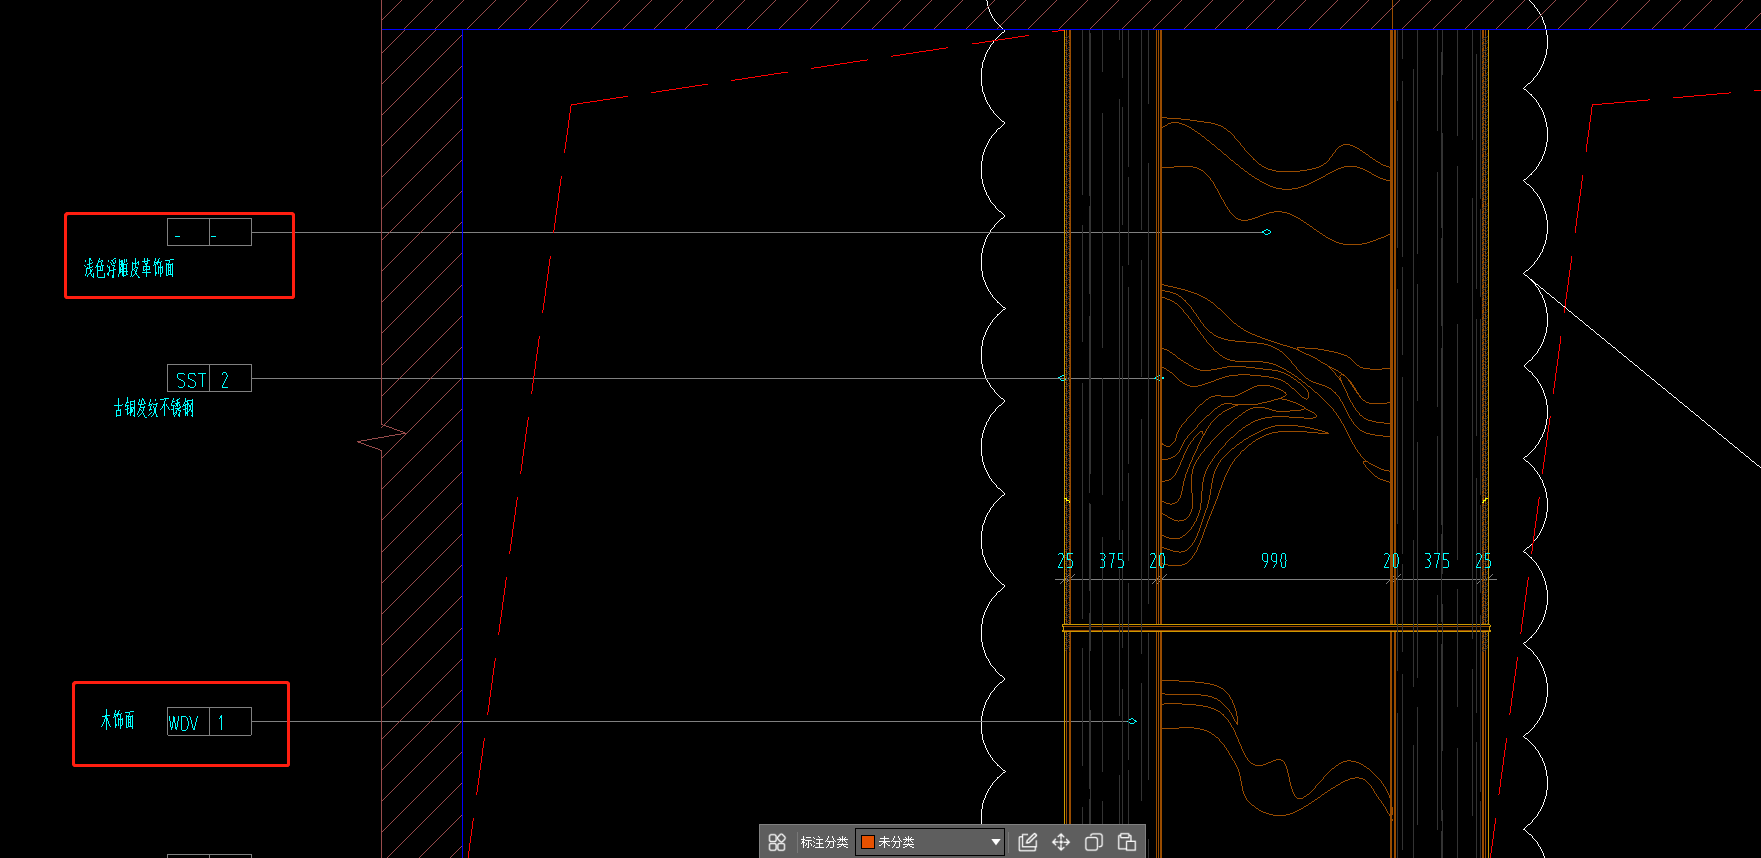The image size is (1761, 858).
Task: Select the 浅色浮雕皮革饰面 text label
Action: pos(129,268)
